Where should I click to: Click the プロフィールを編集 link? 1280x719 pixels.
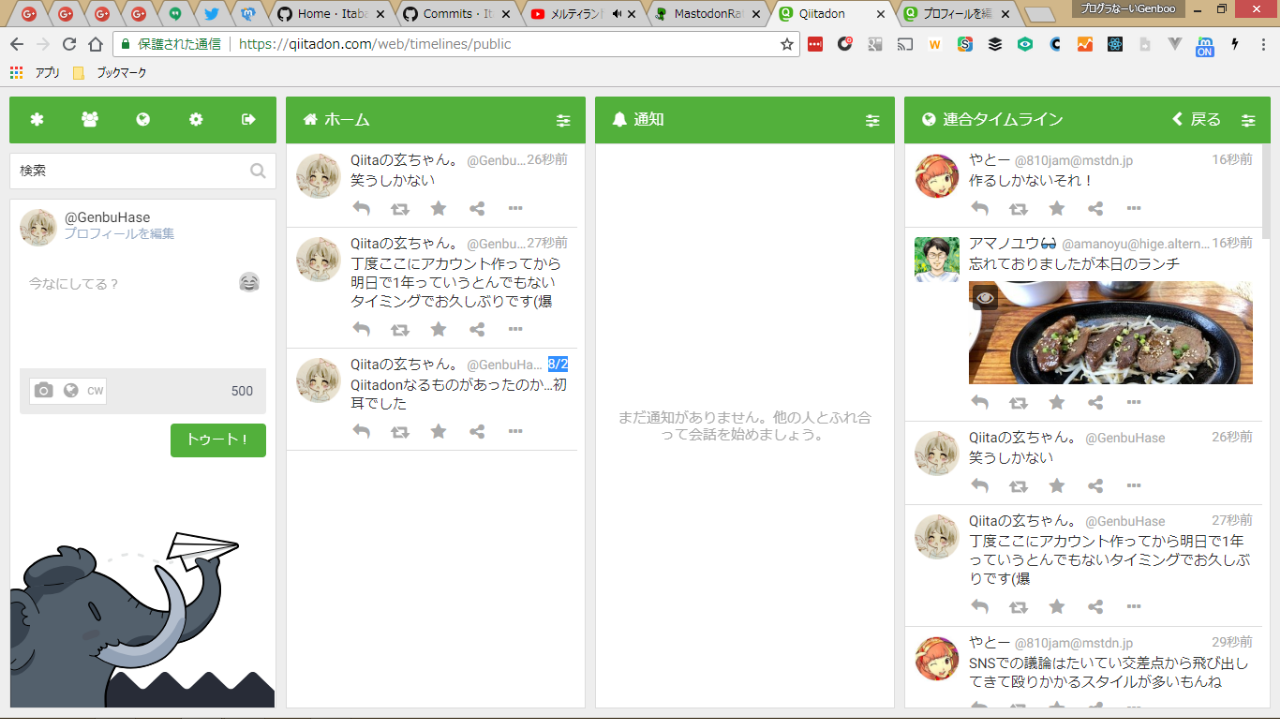click(119, 234)
